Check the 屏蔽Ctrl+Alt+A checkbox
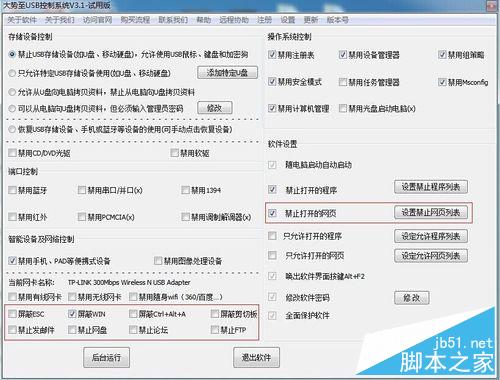Image resolution: width=500 pixels, height=380 pixels. coord(133,314)
